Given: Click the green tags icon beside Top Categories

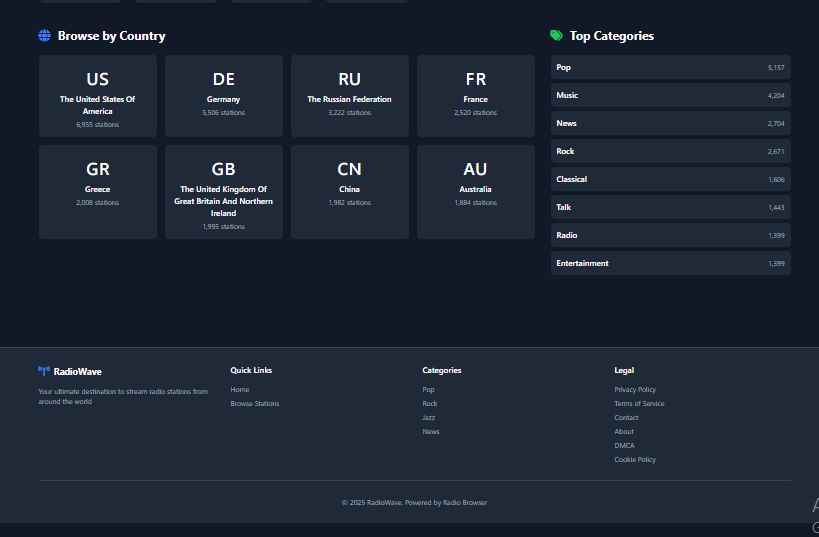Looking at the screenshot, I should 556,36.
